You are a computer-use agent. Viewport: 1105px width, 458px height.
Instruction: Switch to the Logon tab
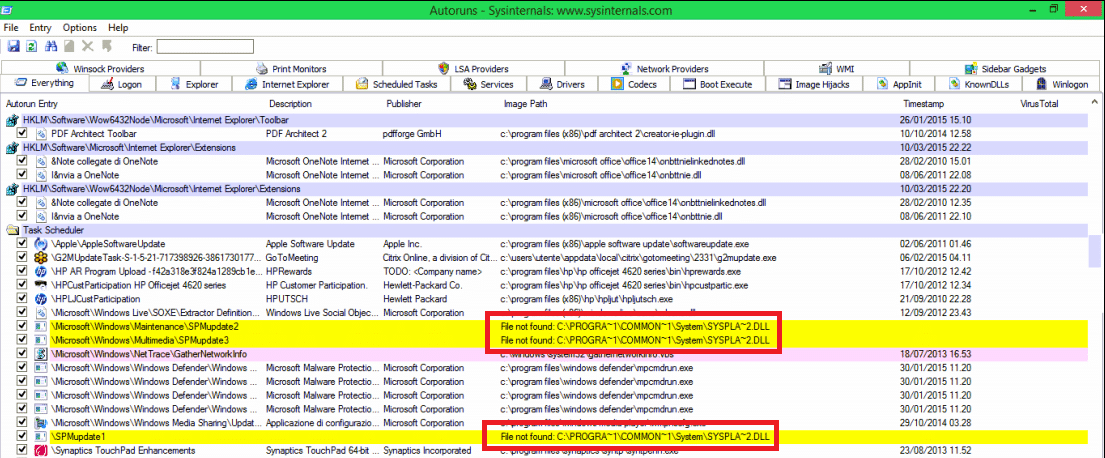123,85
